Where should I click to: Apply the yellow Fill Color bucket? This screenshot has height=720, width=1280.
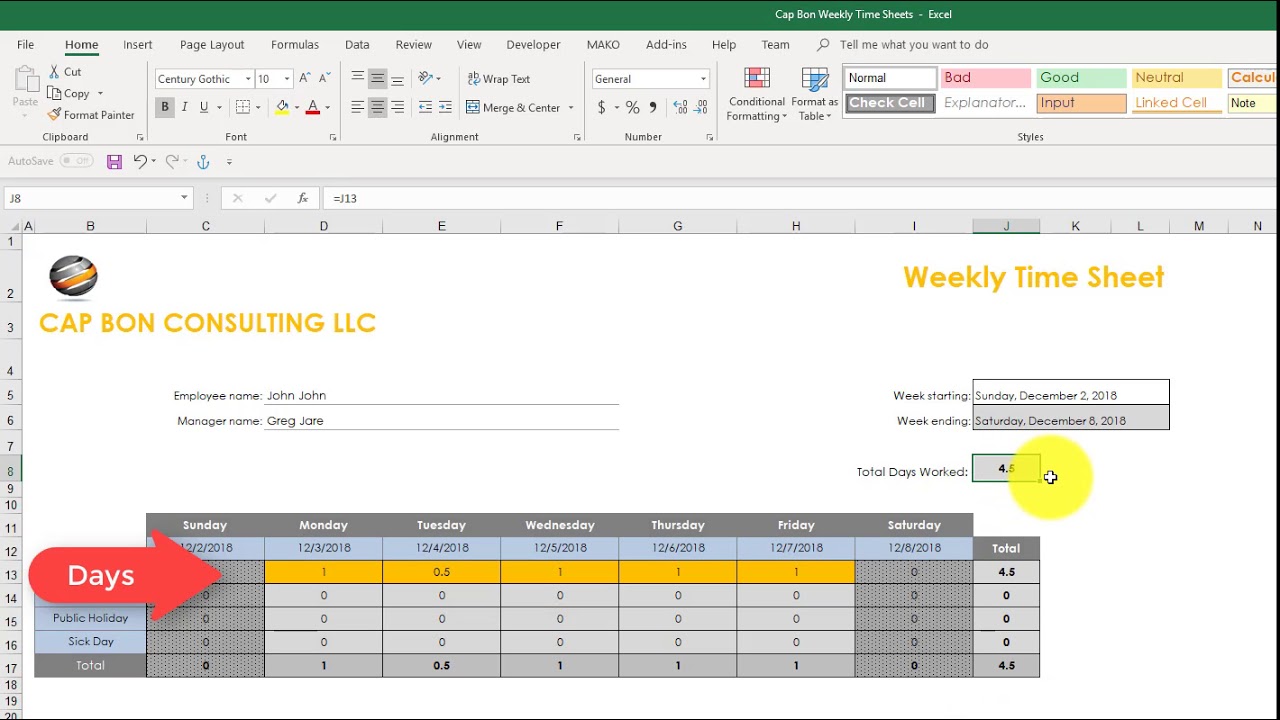(x=282, y=107)
